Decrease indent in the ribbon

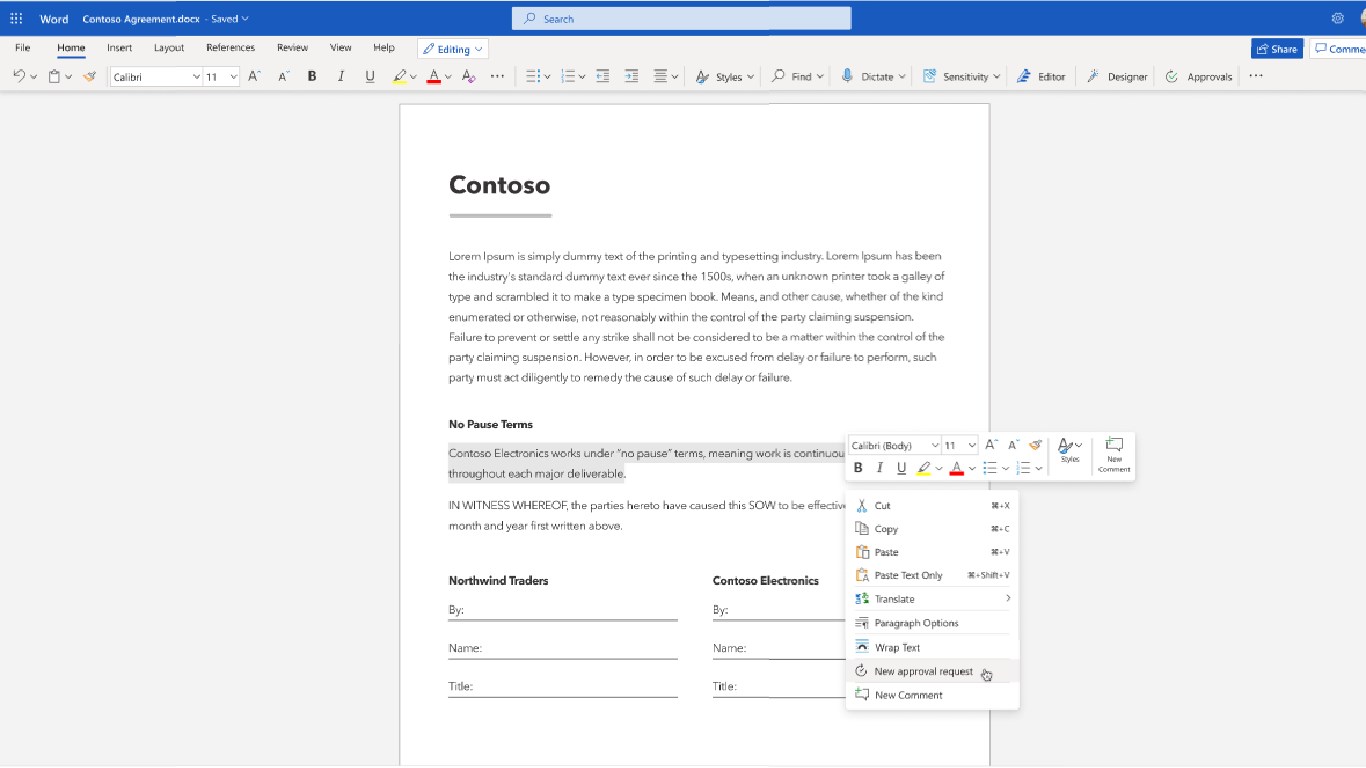click(x=602, y=76)
